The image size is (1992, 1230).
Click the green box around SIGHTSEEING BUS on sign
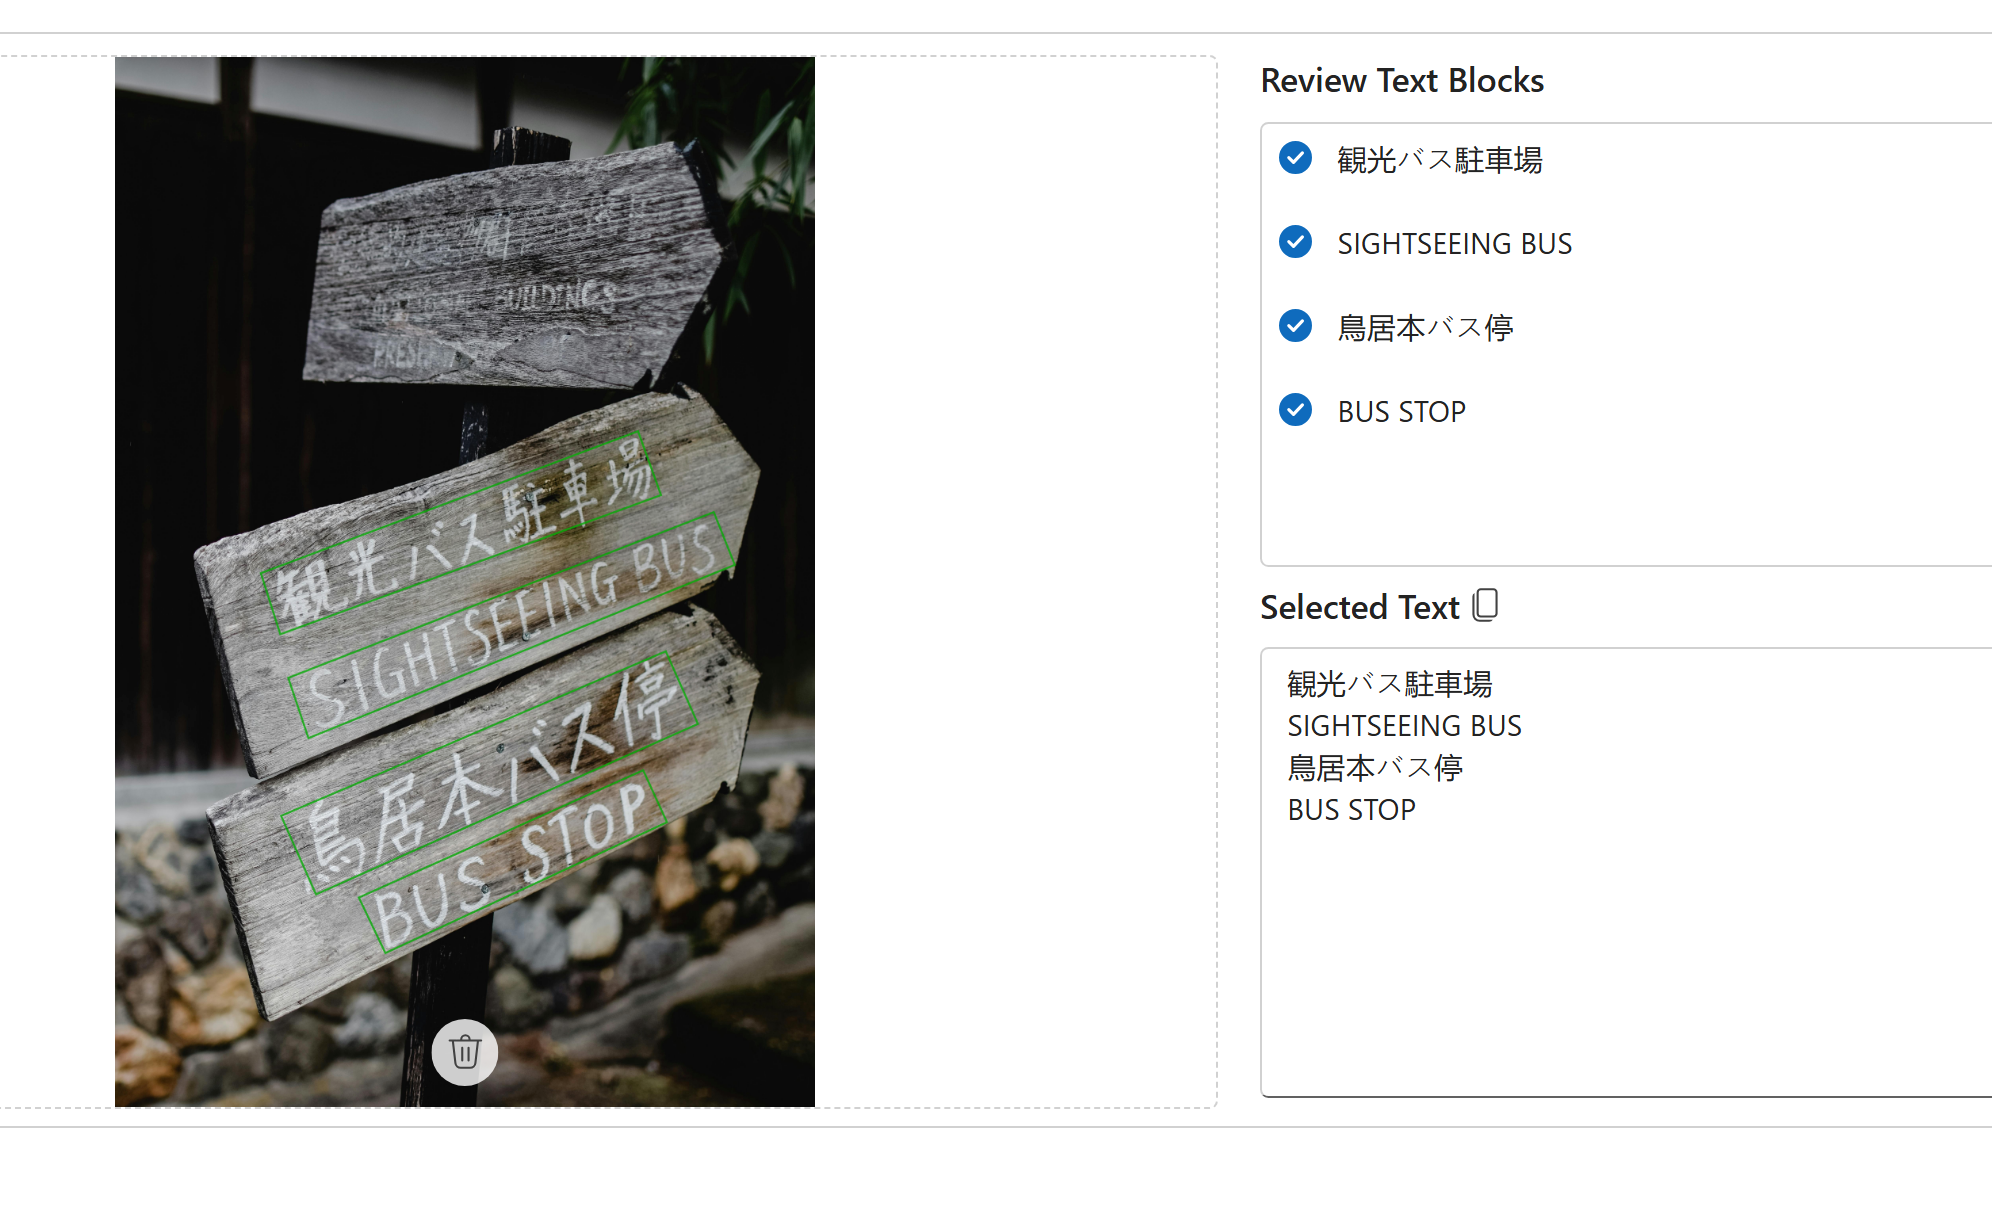[511, 625]
